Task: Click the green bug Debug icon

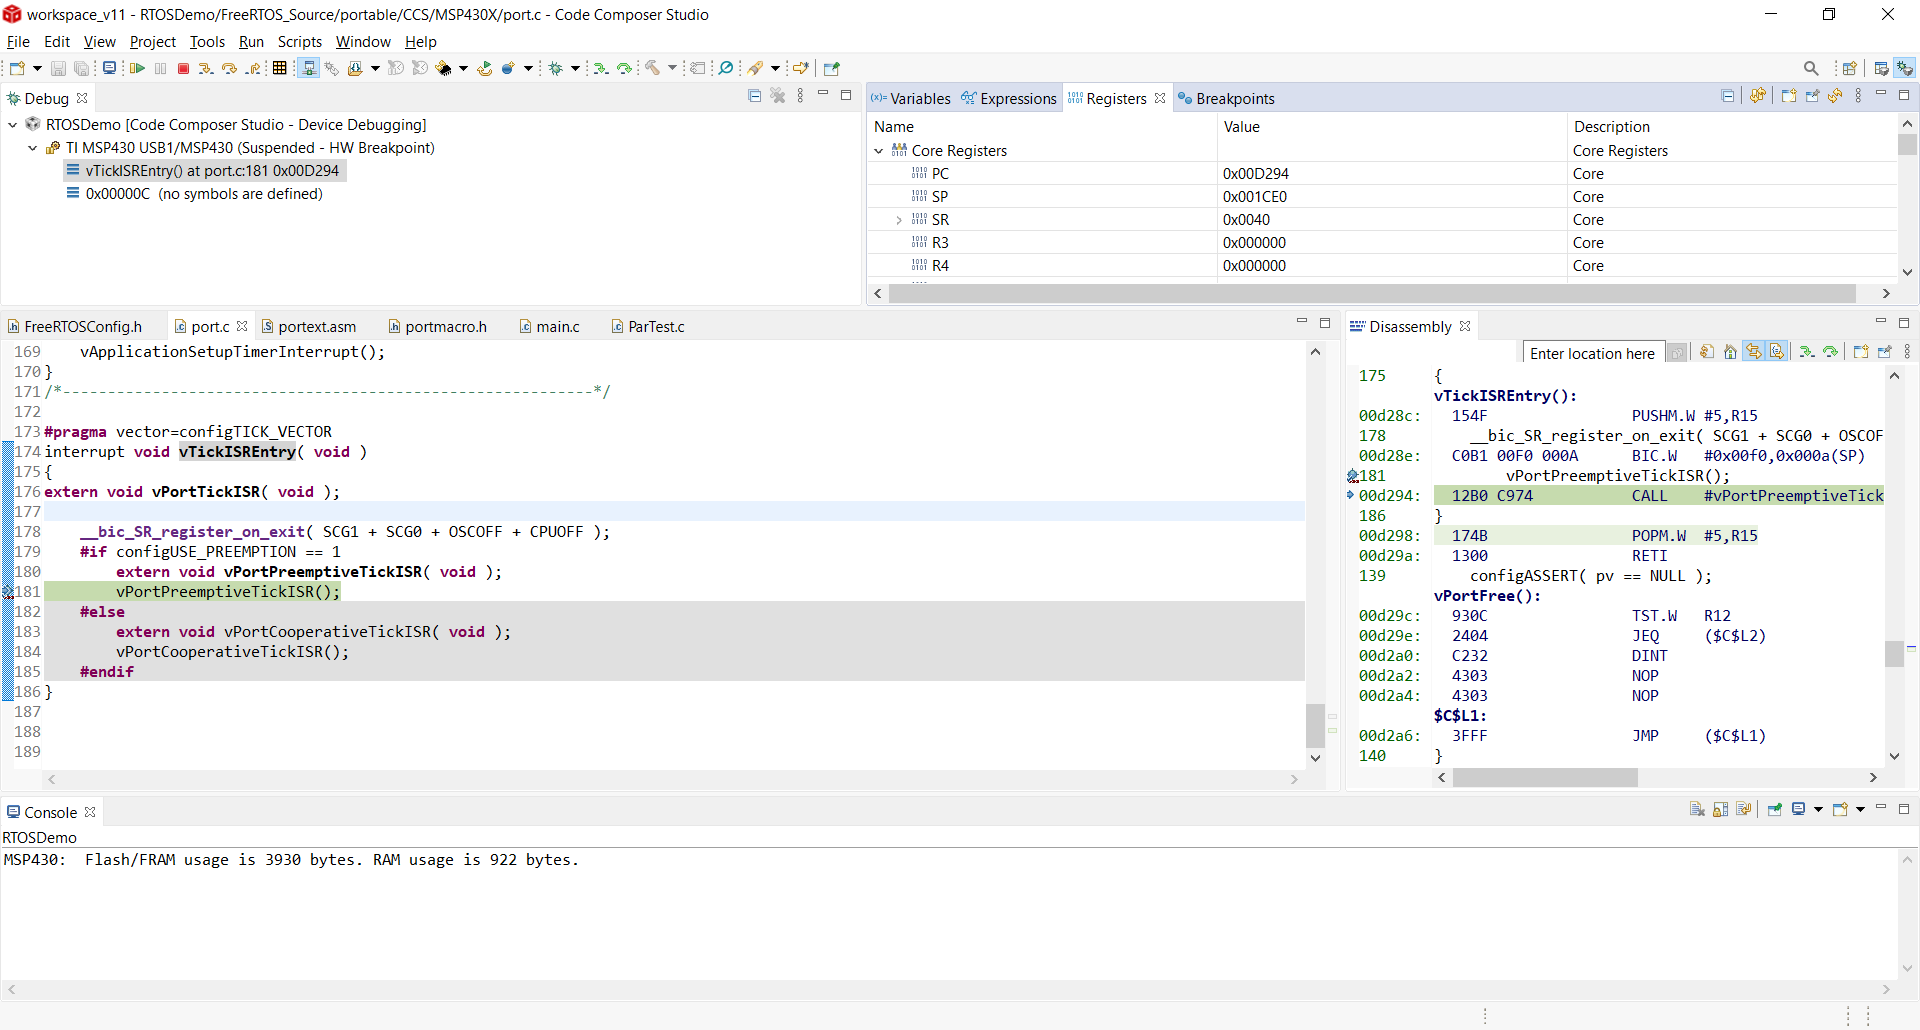Action: [556, 68]
